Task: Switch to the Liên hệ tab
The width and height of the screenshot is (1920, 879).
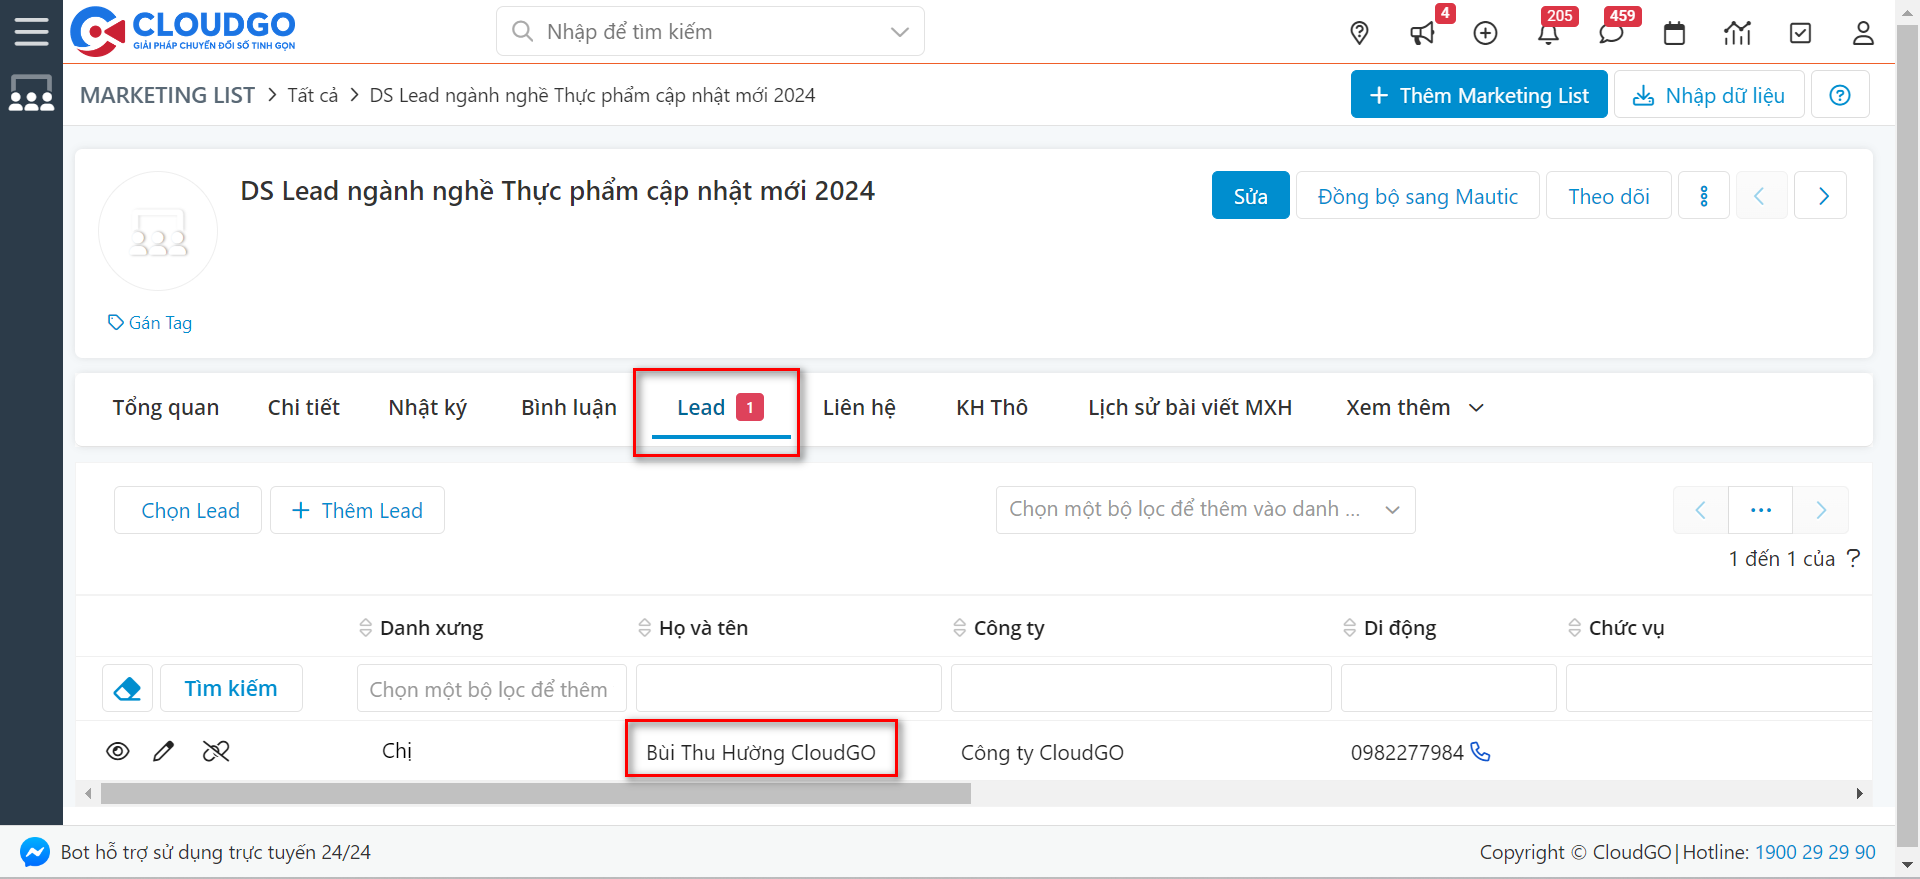Action: pyautogui.click(x=859, y=408)
